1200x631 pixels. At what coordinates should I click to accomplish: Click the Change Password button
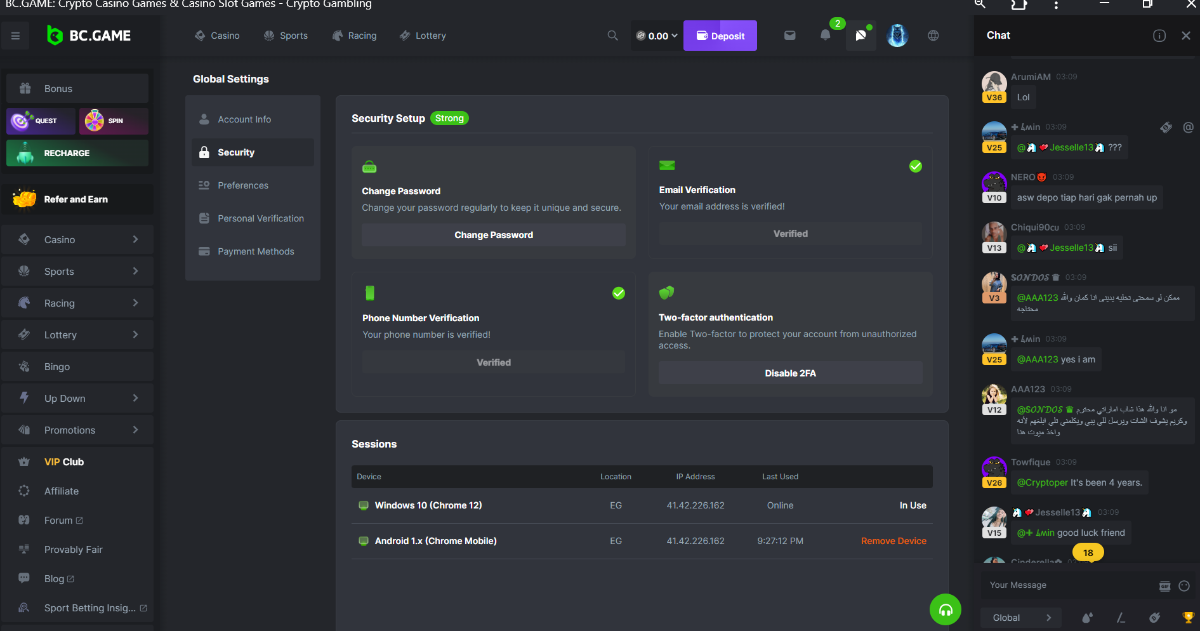[x=493, y=235]
